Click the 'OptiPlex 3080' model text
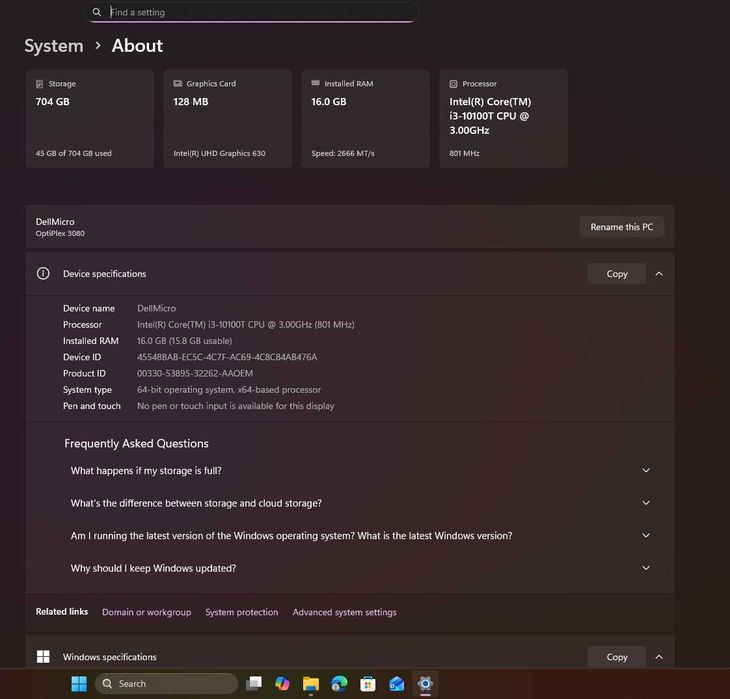 click(60, 233)
